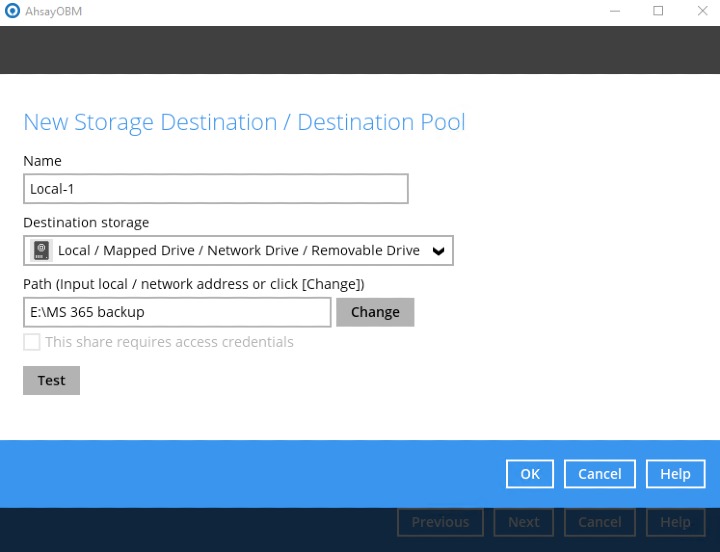The image size is (720, 552).
Task: Minimize the AhsayOBM window
Action: click(614, 11)
